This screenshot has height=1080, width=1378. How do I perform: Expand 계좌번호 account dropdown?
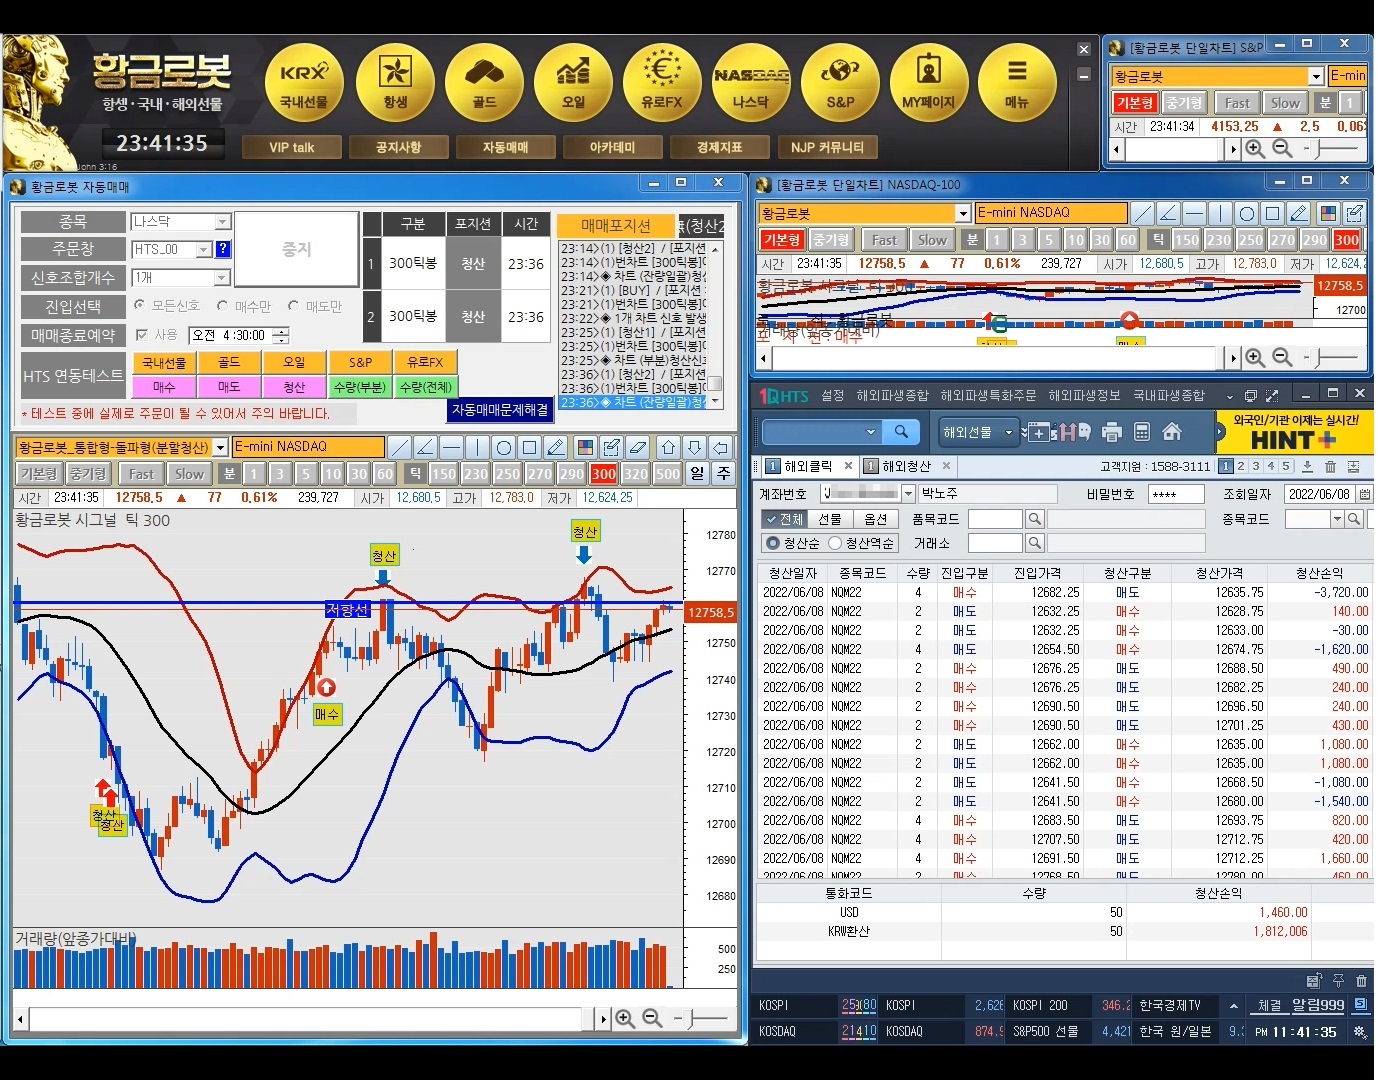908,493
